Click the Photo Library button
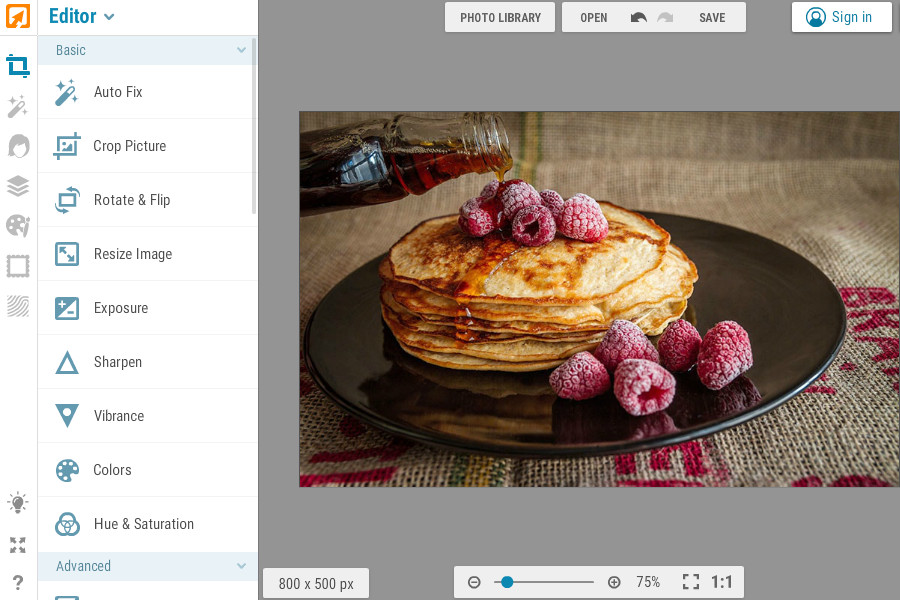The width and height of the screenshot is (900, 600). click(500, 18)
